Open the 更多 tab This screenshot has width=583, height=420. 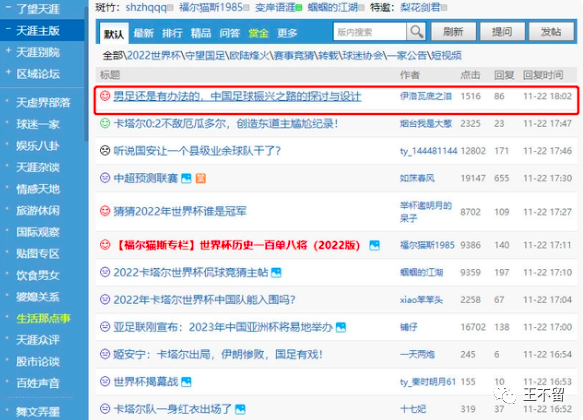click(x=287, y=33)
